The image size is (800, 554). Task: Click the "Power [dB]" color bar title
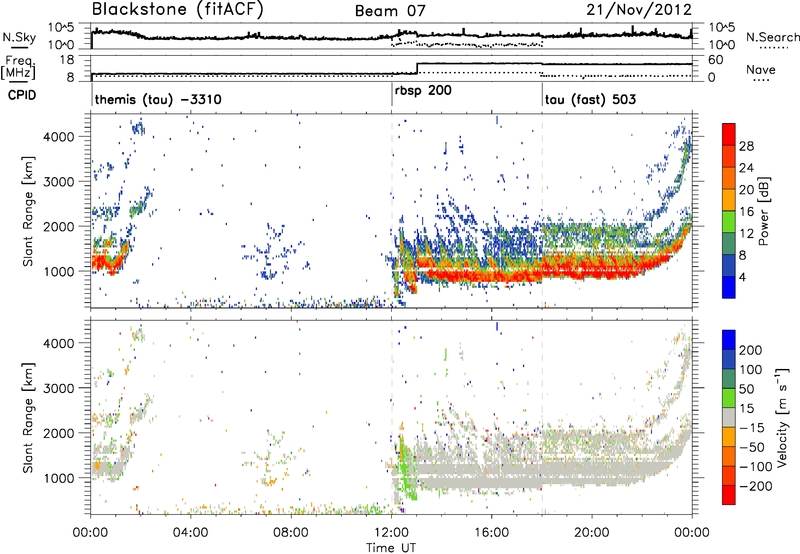[764, 211]
